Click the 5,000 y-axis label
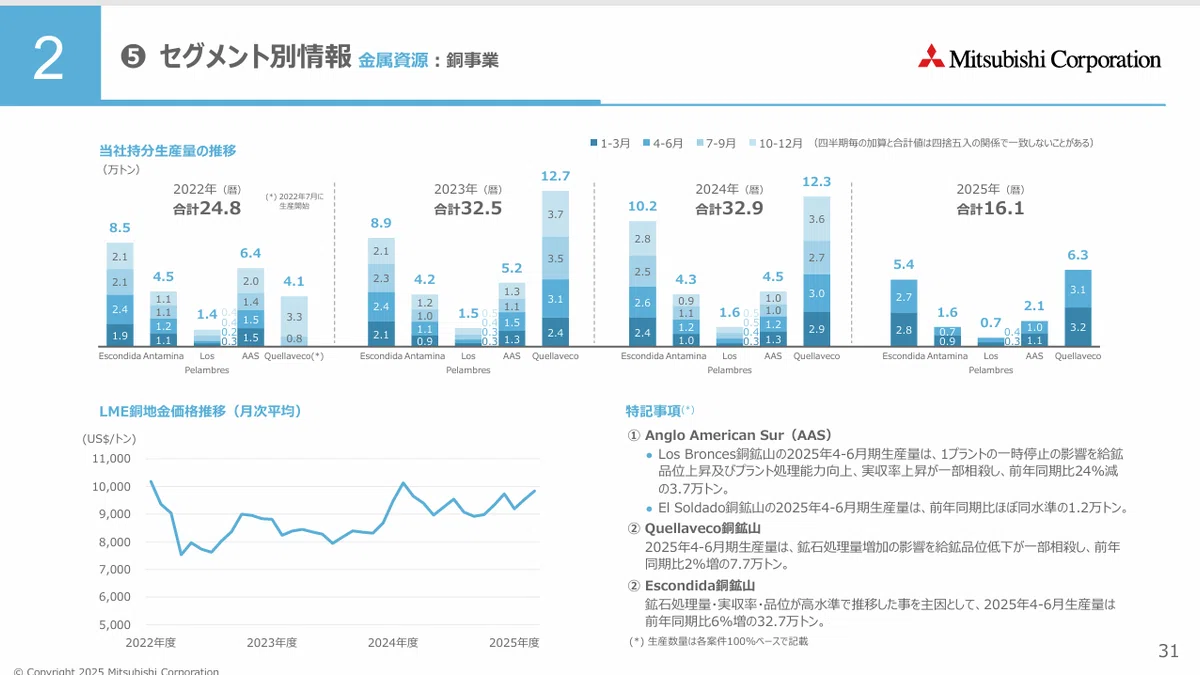The height and width of the screenshot is (675, 1200). (114, 625)
